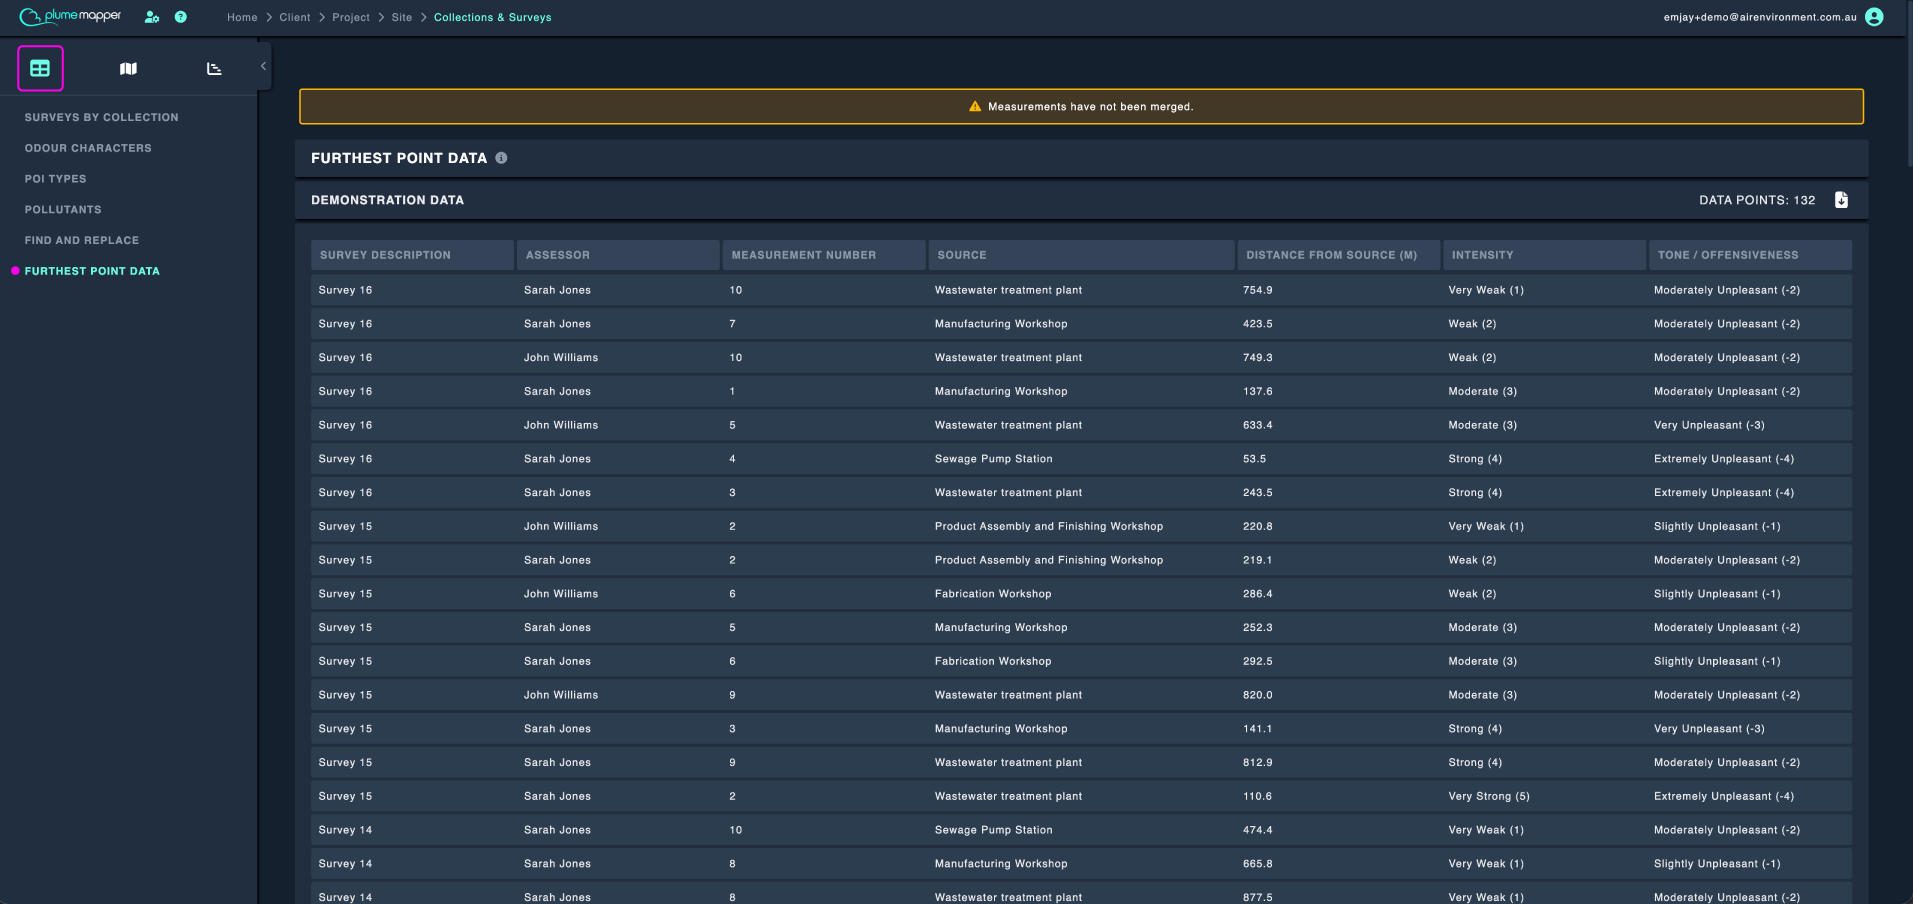Click the distance value 665.8
Viewport: 1913px width, 904px height.
1258,864
